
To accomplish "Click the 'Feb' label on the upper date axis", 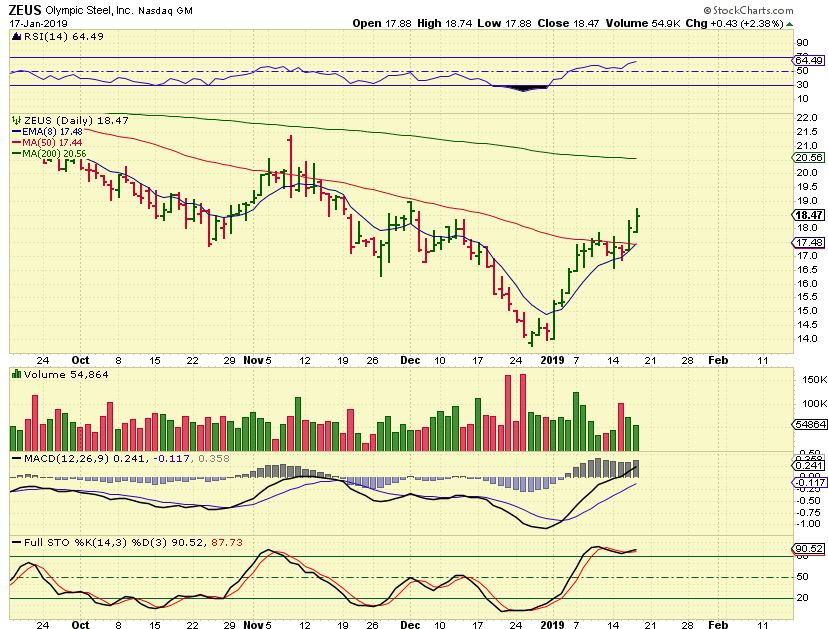I will point(718,360).
